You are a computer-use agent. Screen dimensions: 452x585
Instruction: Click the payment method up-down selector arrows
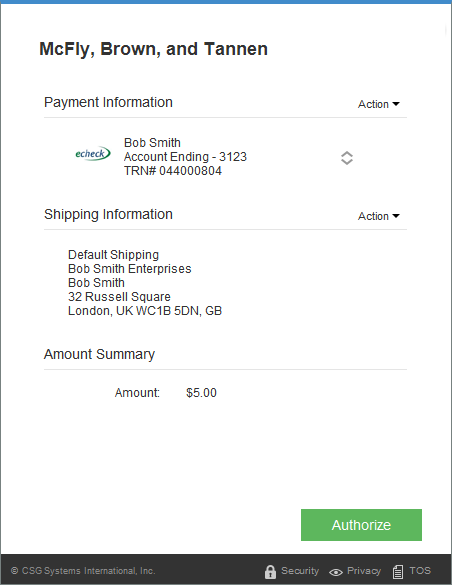tap(347, 158)
